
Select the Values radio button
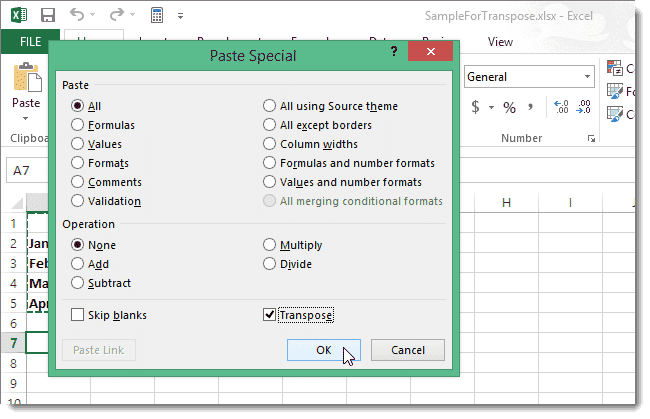(x=78, y=144)
